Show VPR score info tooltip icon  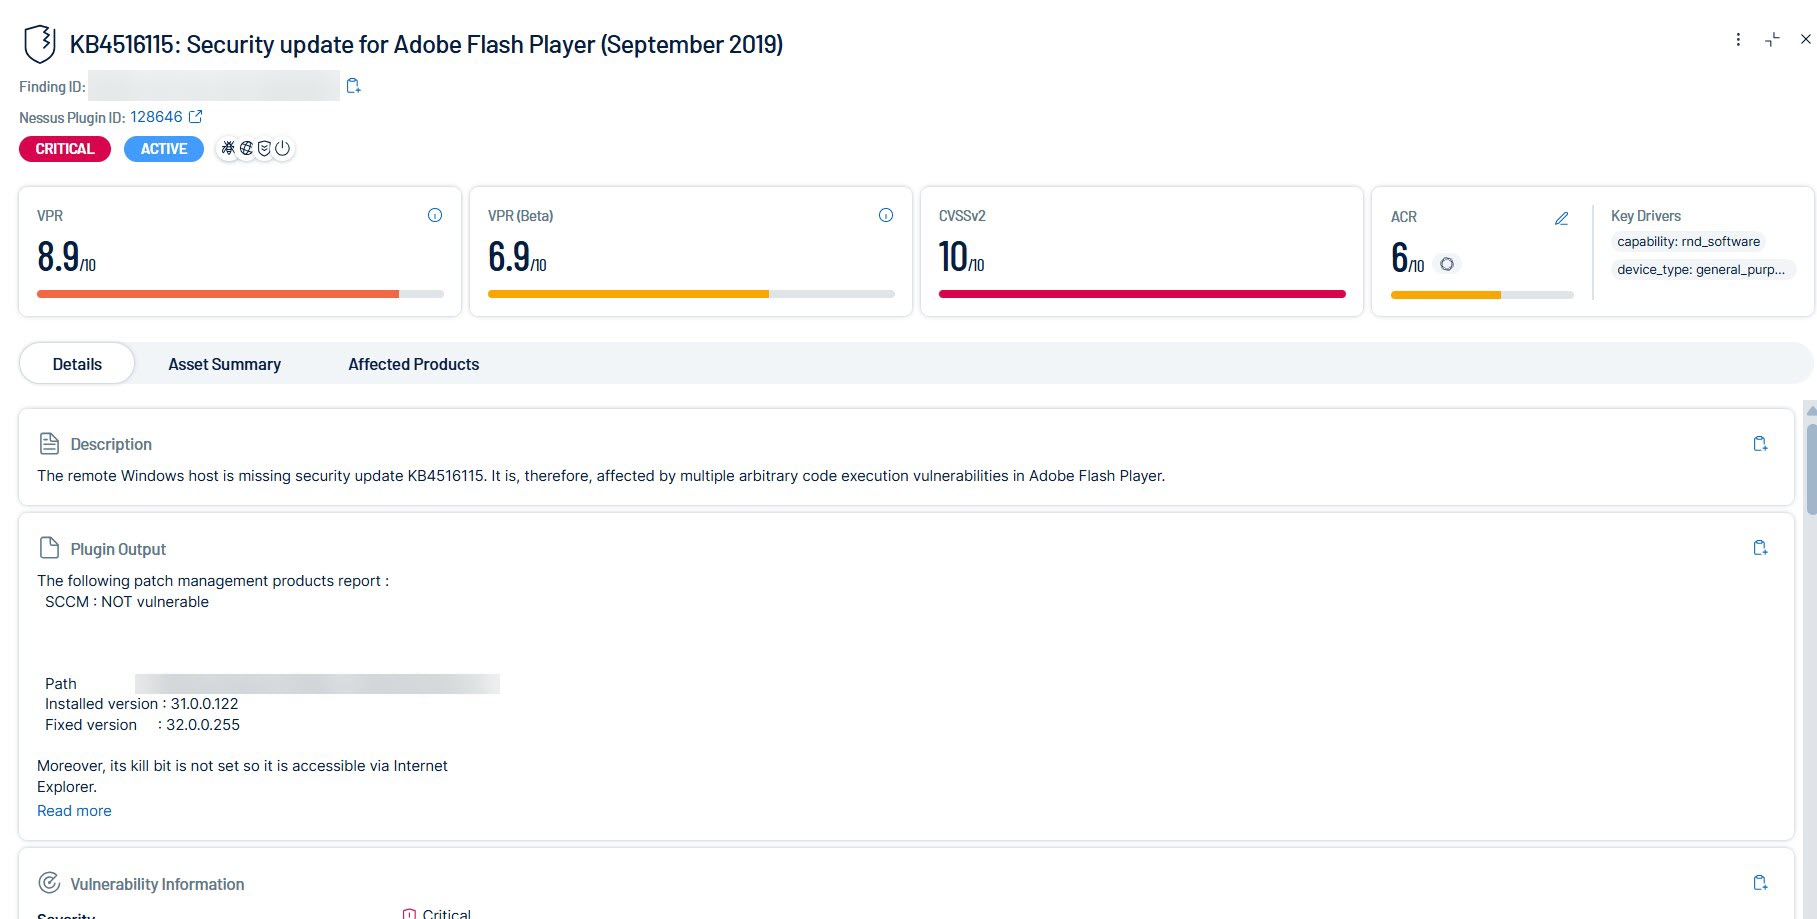pyautogui.click(x=435, y=215)
